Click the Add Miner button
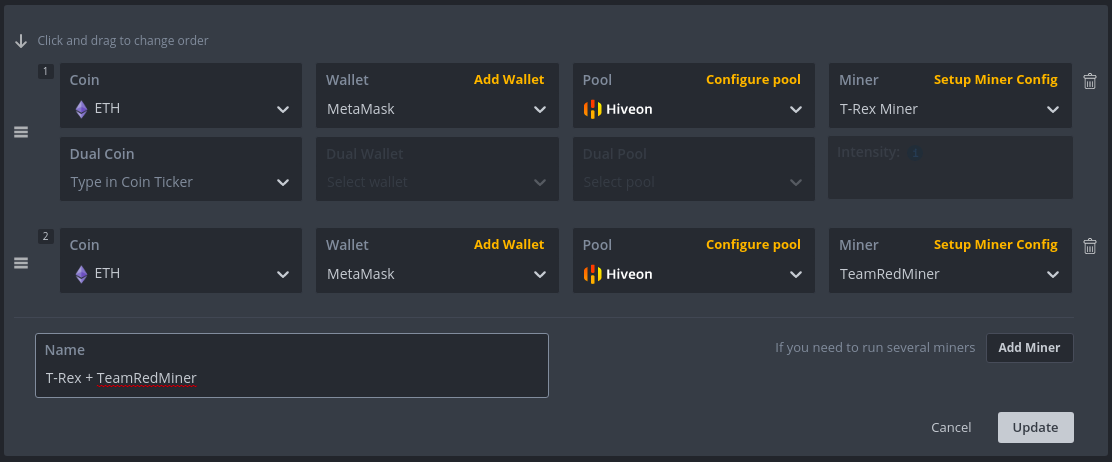Image resolution: width=1112 pixels, height=462 pixels. [x=1030, y=348]
